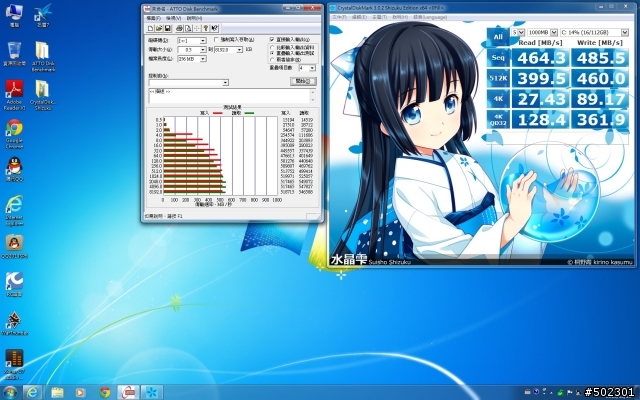Open the File menu in ATTO Disk Benchmark
The height and width of the screenshot is (400, 640).
coord(153,18)
